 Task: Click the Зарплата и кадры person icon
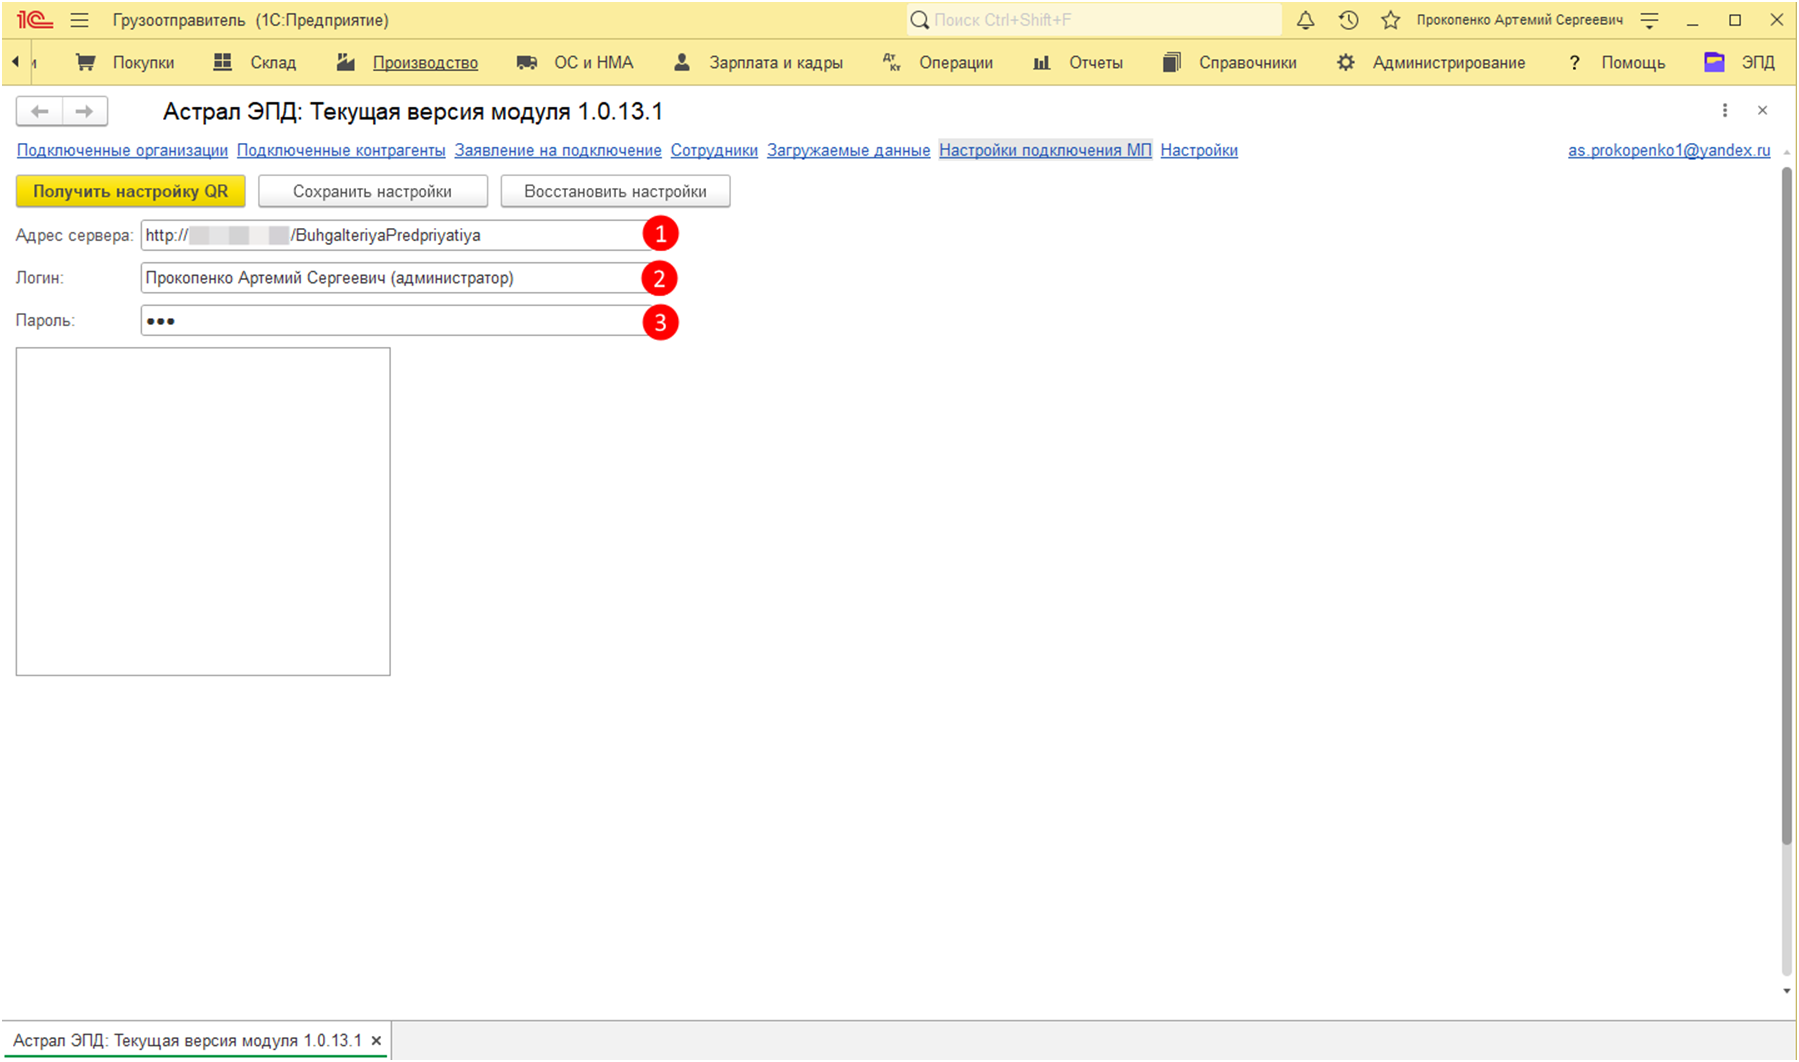click(682, 62)
